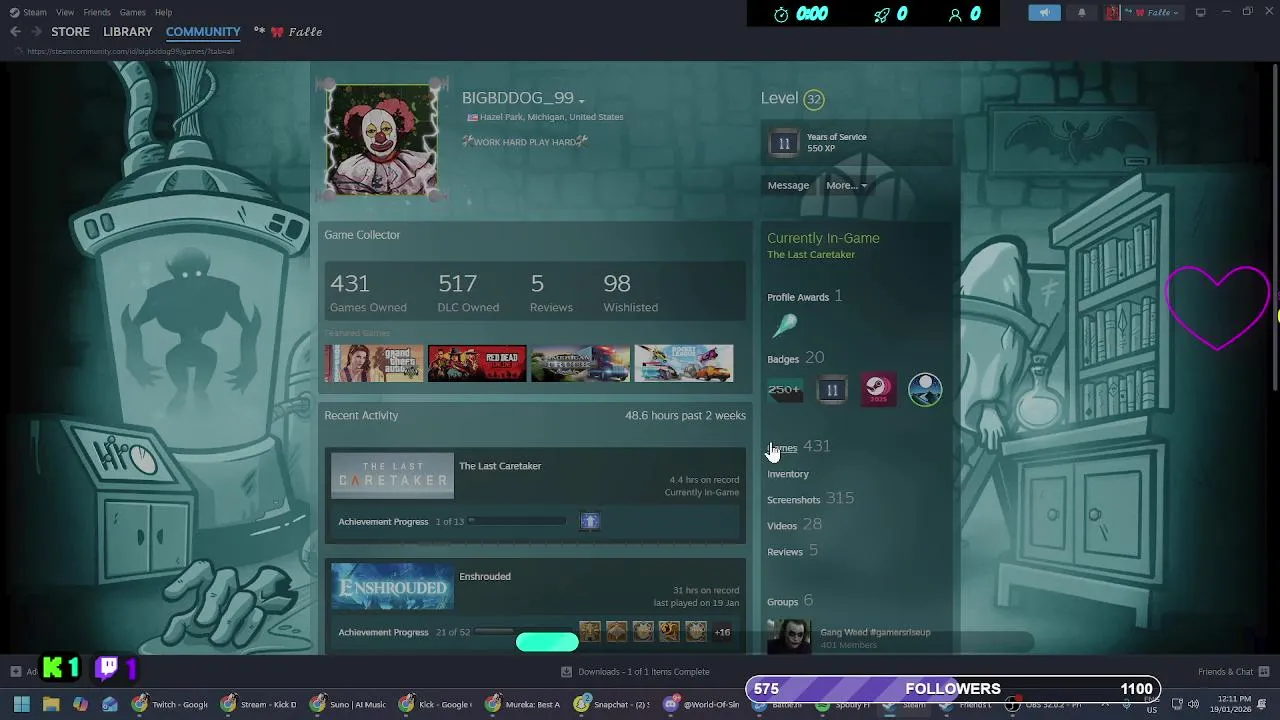Open File Explorer from the taskbar
1280x720 pixels.
point(51,704)
